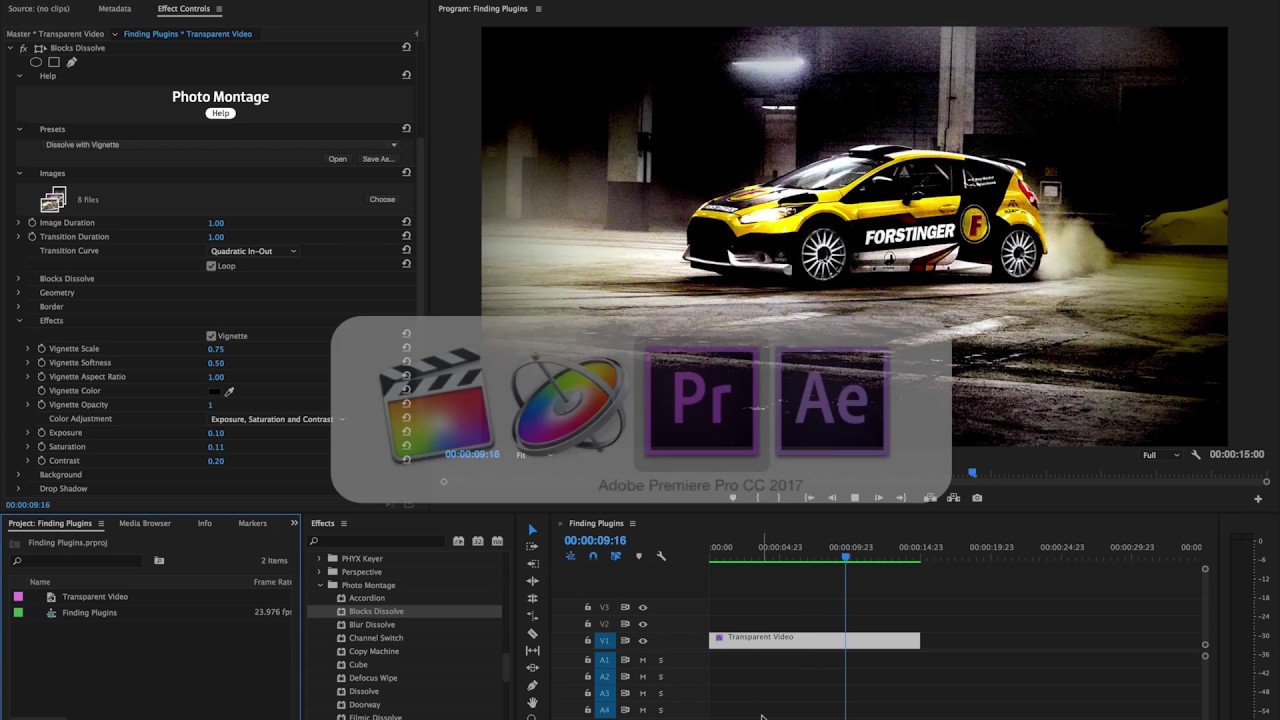Create ellipse mask for Blocks Dissolve

point(36,62)
